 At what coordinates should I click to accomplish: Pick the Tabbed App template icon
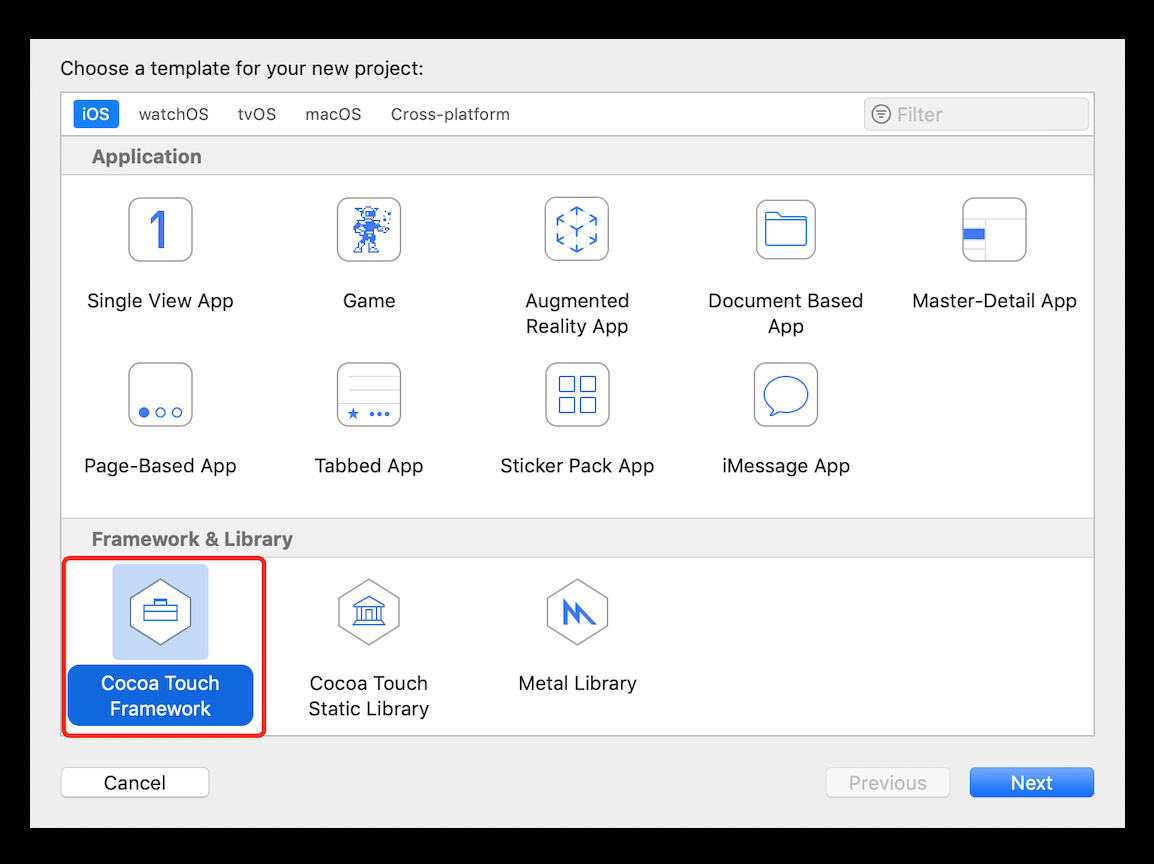tap(369, 395)
